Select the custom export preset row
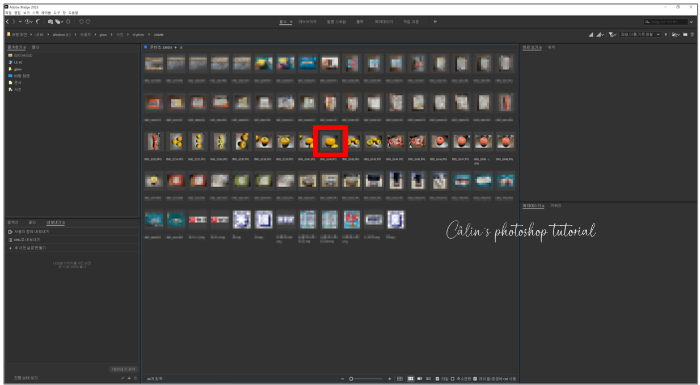This screenshot has width=700, height=385. pyautogui.click(x=74, y=232)
